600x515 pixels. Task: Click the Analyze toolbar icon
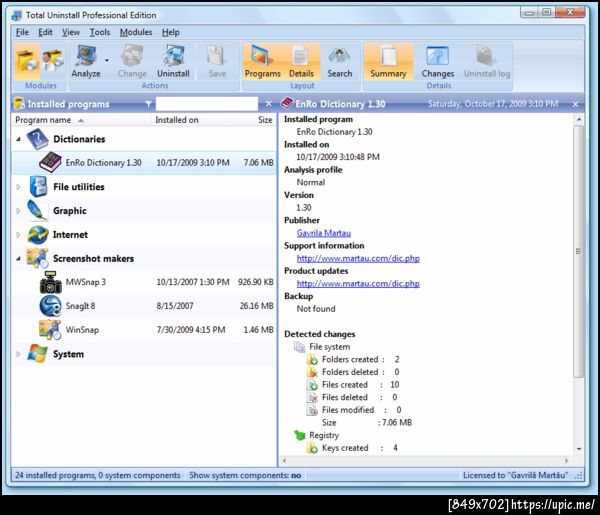click(x=86, y=61)
